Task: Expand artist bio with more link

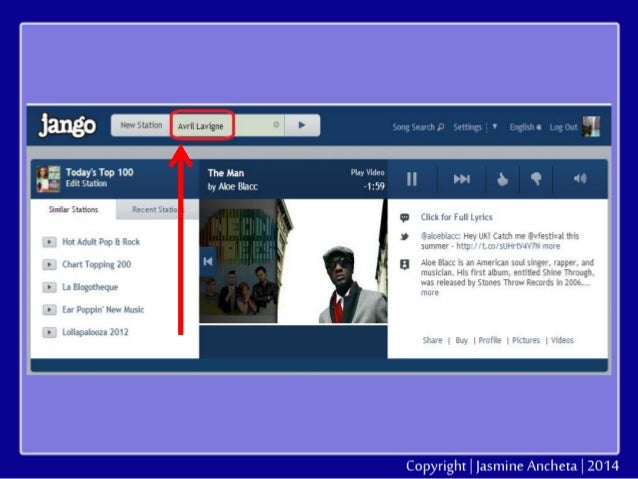Action: 430,293
